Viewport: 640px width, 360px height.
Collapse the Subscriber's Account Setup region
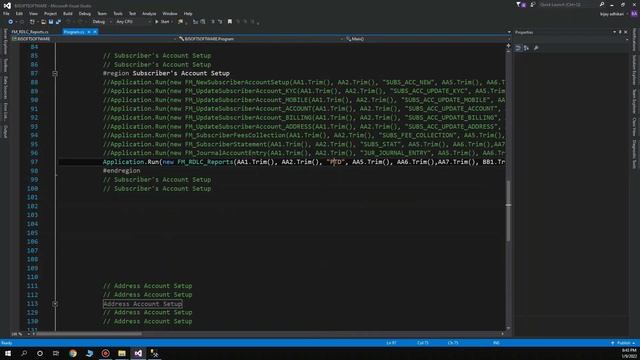coord(55,73)
